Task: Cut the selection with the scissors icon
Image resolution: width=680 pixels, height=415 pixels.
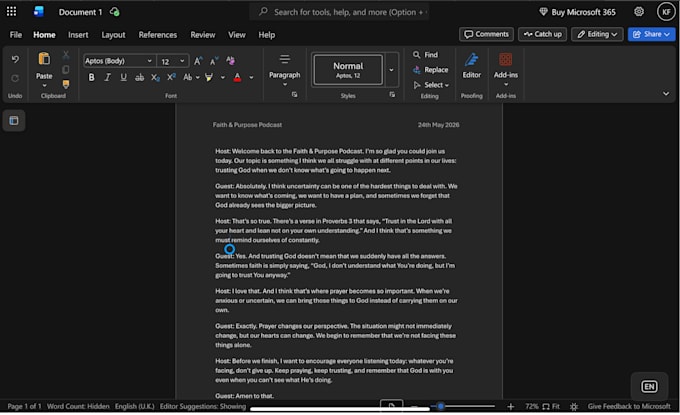Action: coord(66,55)
